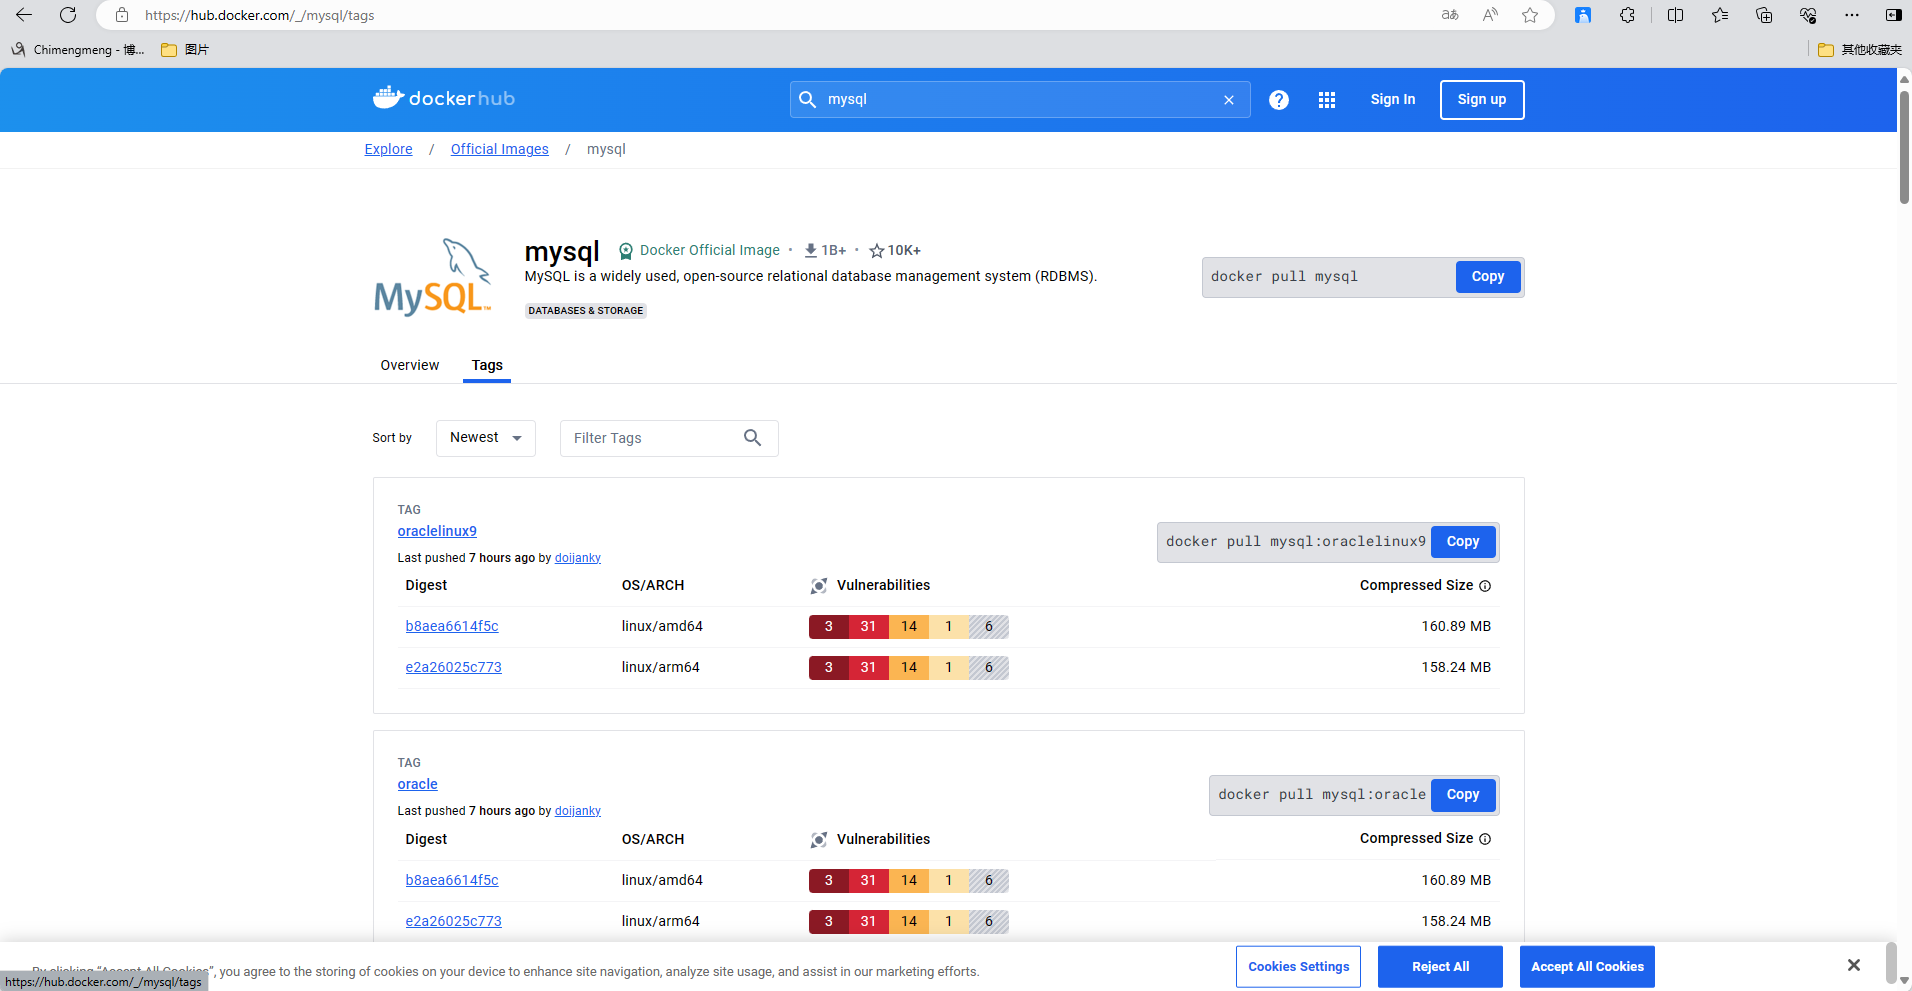Open digest e2a26025c773 under oraclelinux9
The width and height of the screenshot is (1912, 991).
tap(454, 667)
